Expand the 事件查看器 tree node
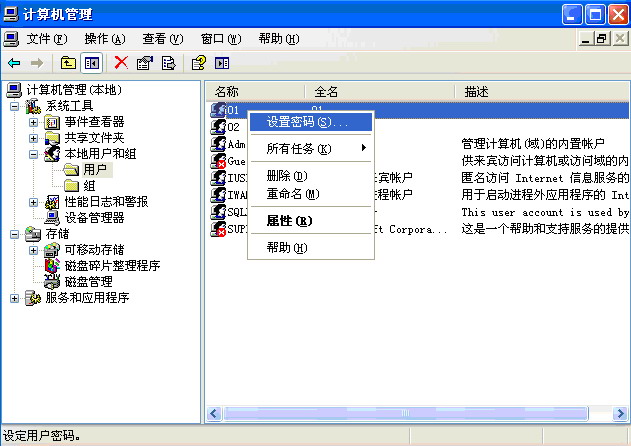The image size is (631, 446). point(33,122)
